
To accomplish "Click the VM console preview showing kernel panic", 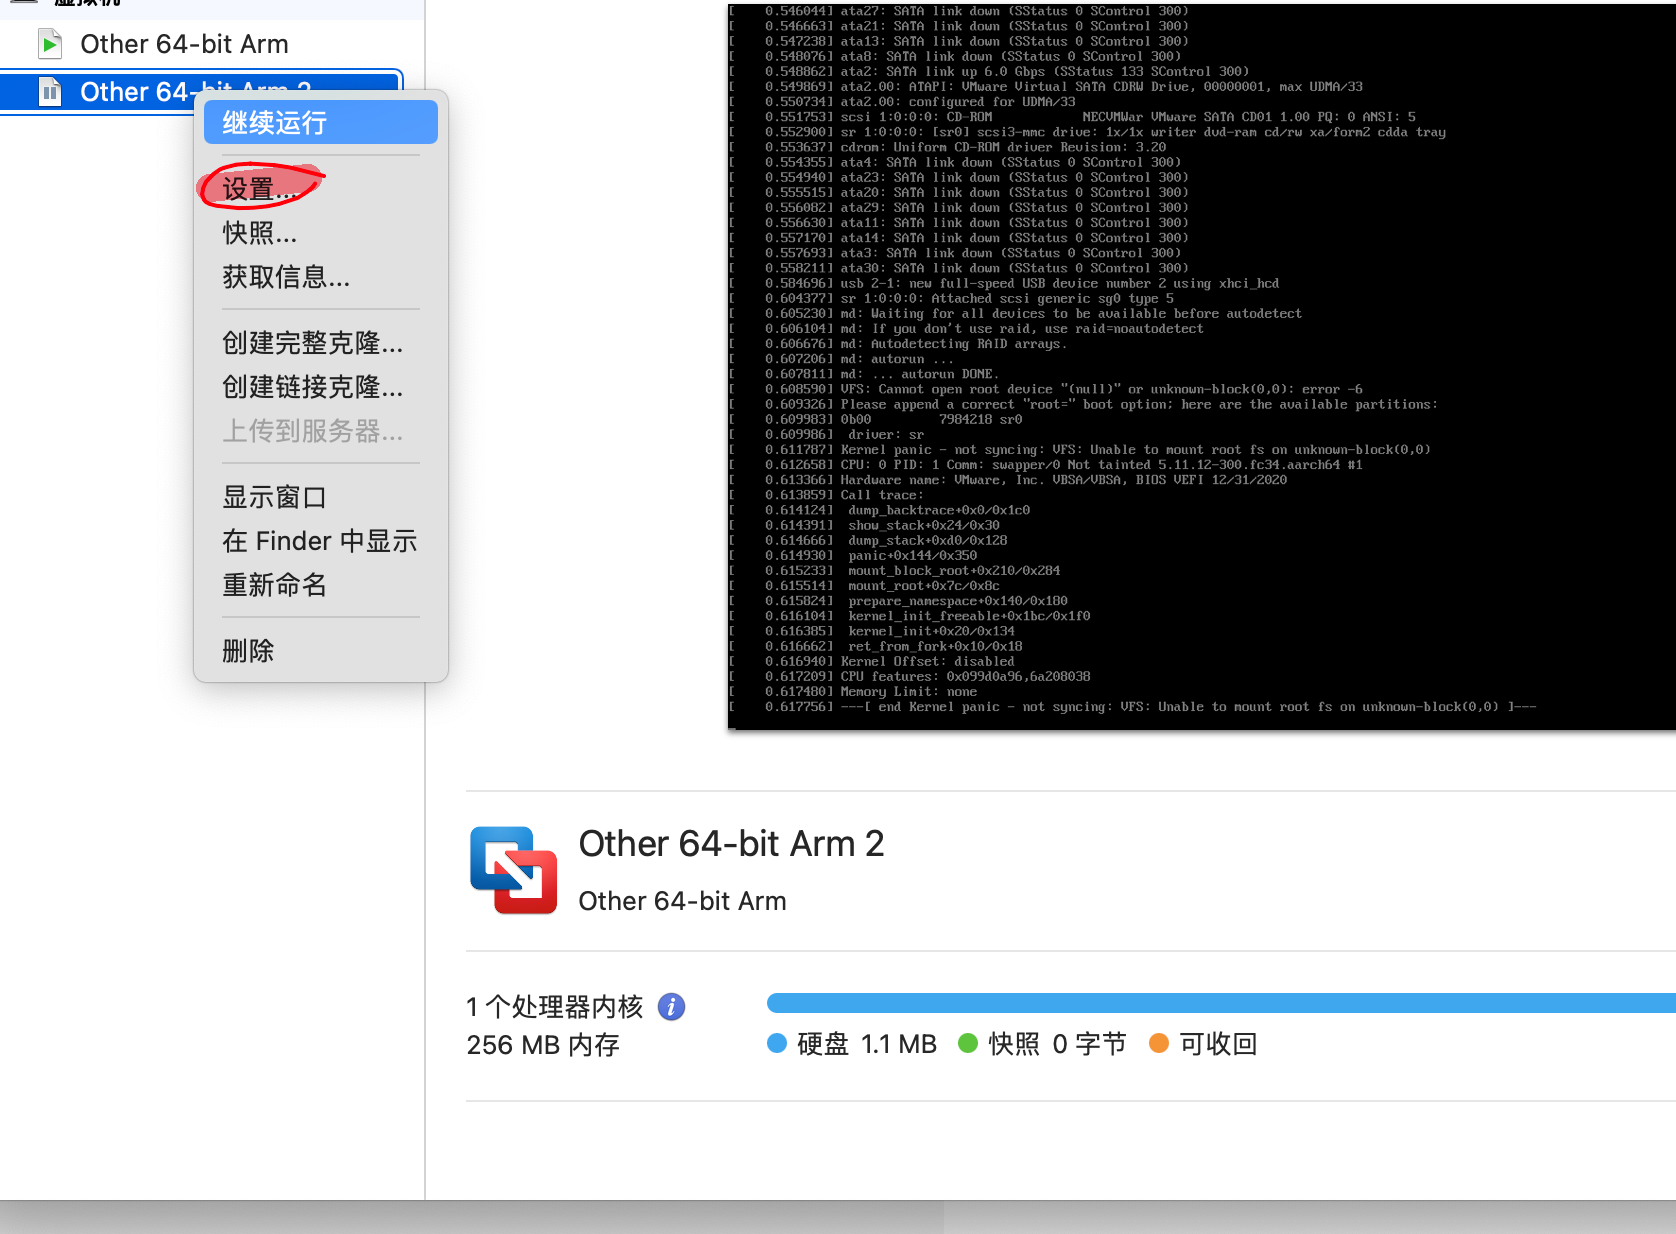I will coord(1200,365).
